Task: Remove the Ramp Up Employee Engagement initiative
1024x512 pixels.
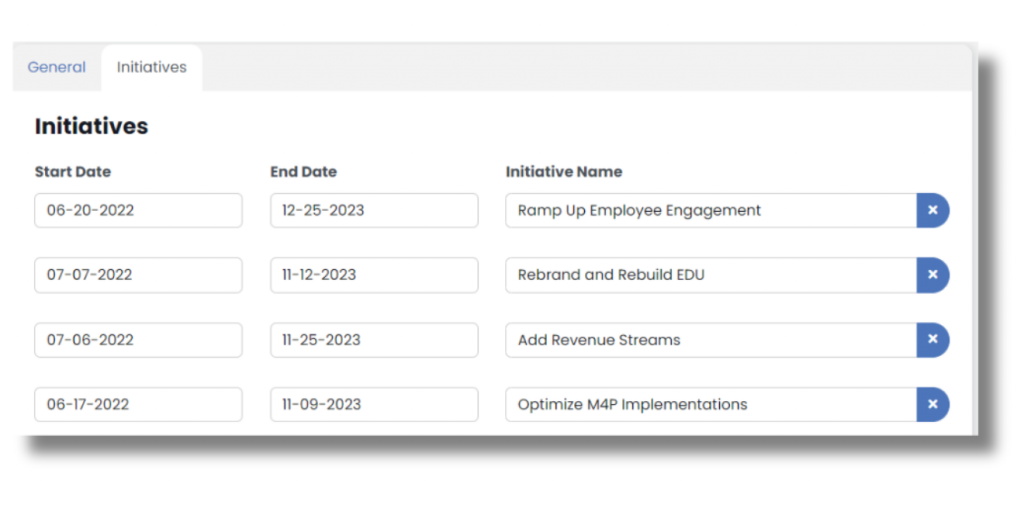Action: pyautogui.click(x=932, y=211)
